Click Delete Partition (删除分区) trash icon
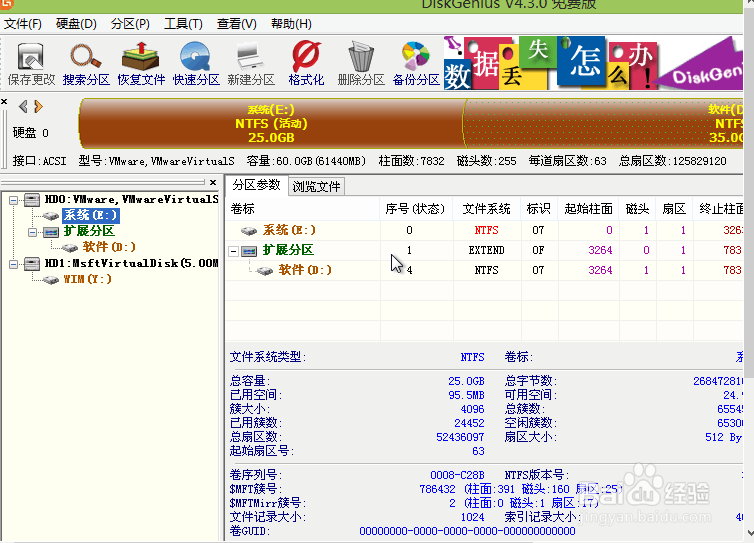Screen dimensions: 754x543 [x=361, y=64]
